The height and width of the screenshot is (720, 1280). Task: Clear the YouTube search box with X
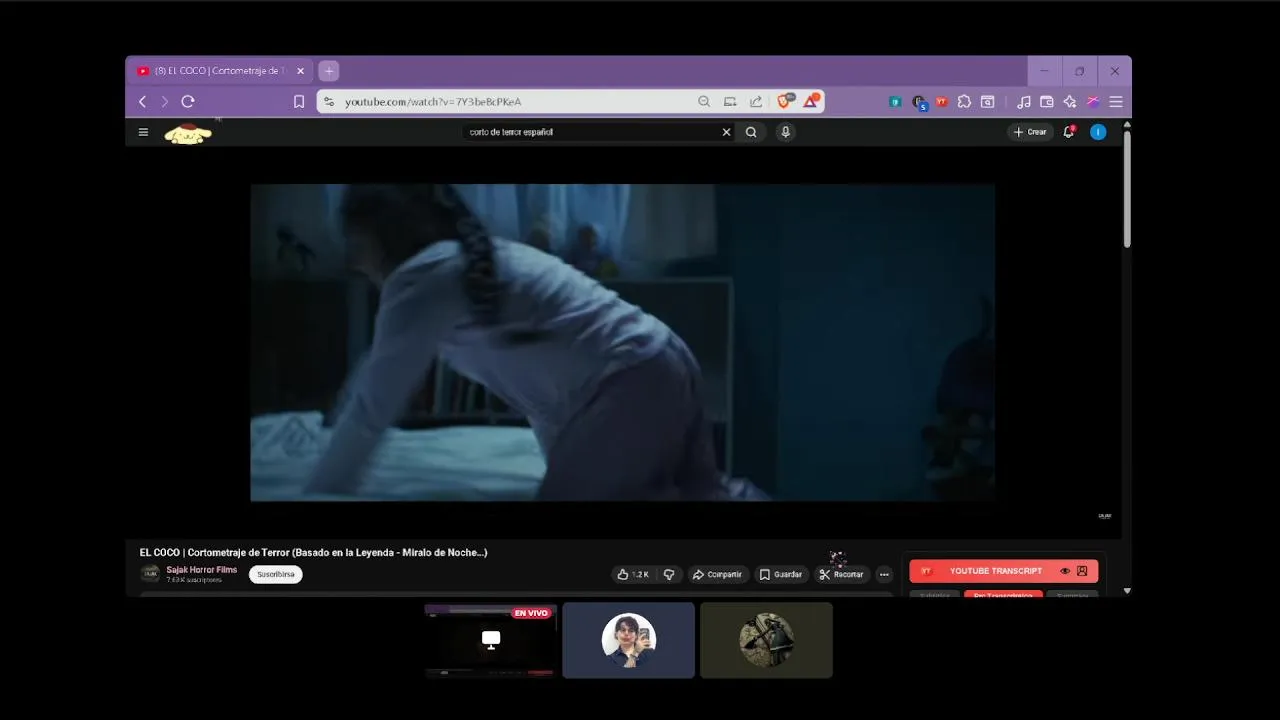pyautogui.click(x=726, y=132)
